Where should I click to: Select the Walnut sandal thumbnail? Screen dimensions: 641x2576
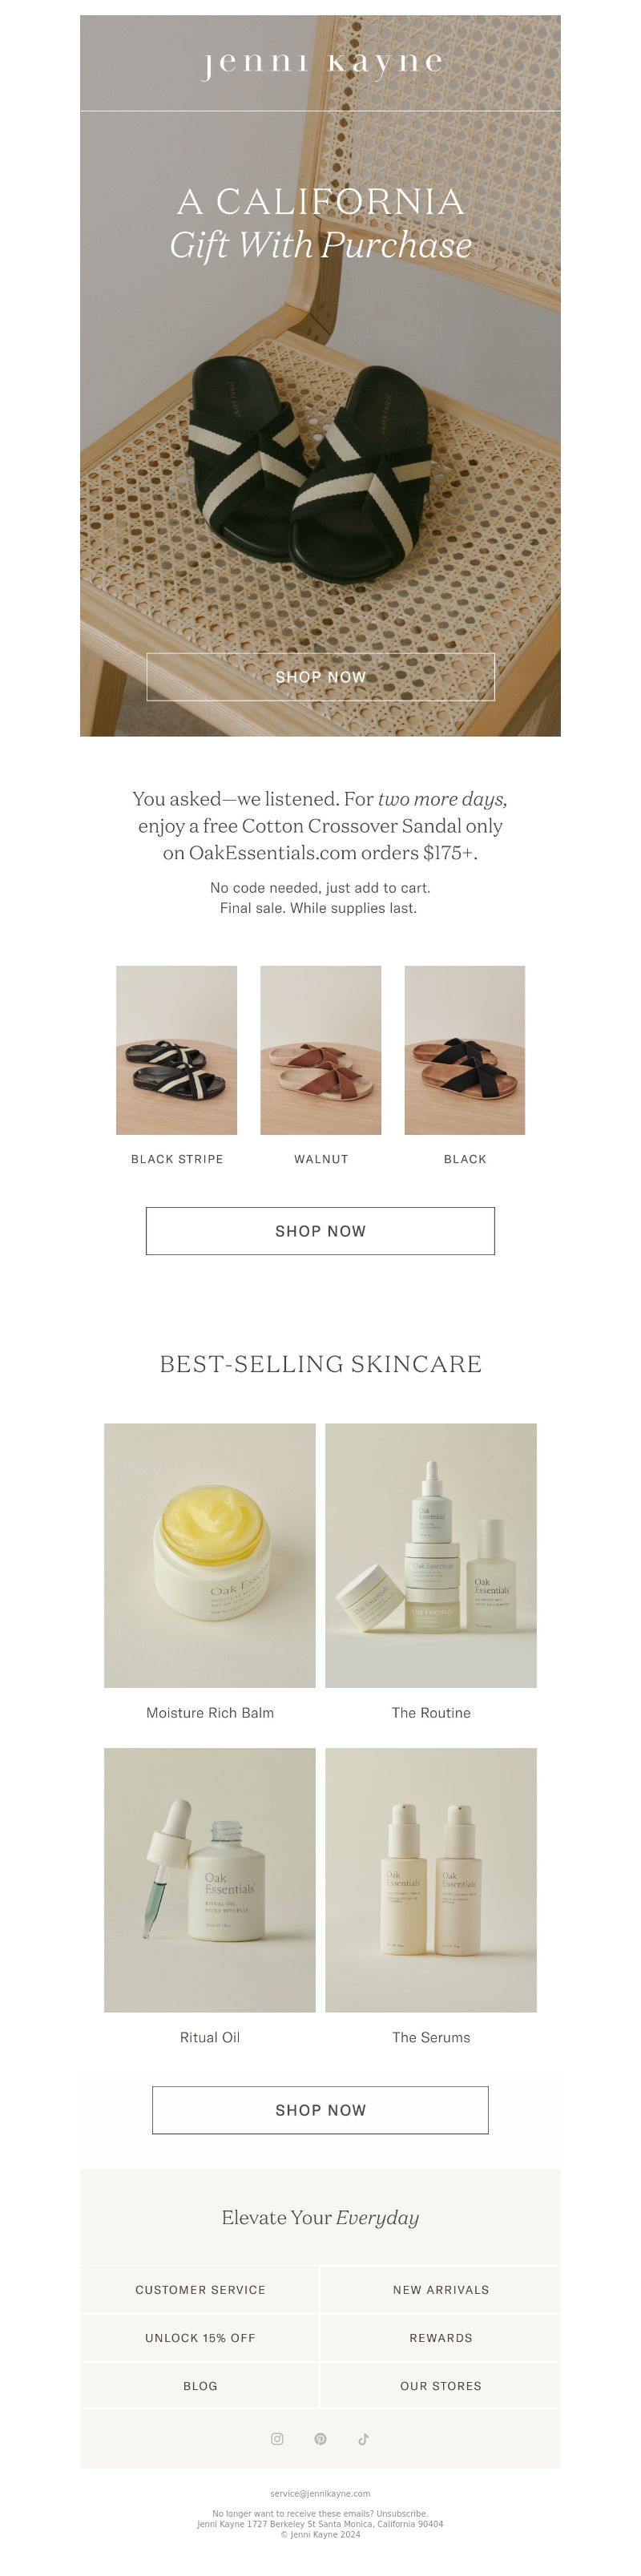[320, 1050]
